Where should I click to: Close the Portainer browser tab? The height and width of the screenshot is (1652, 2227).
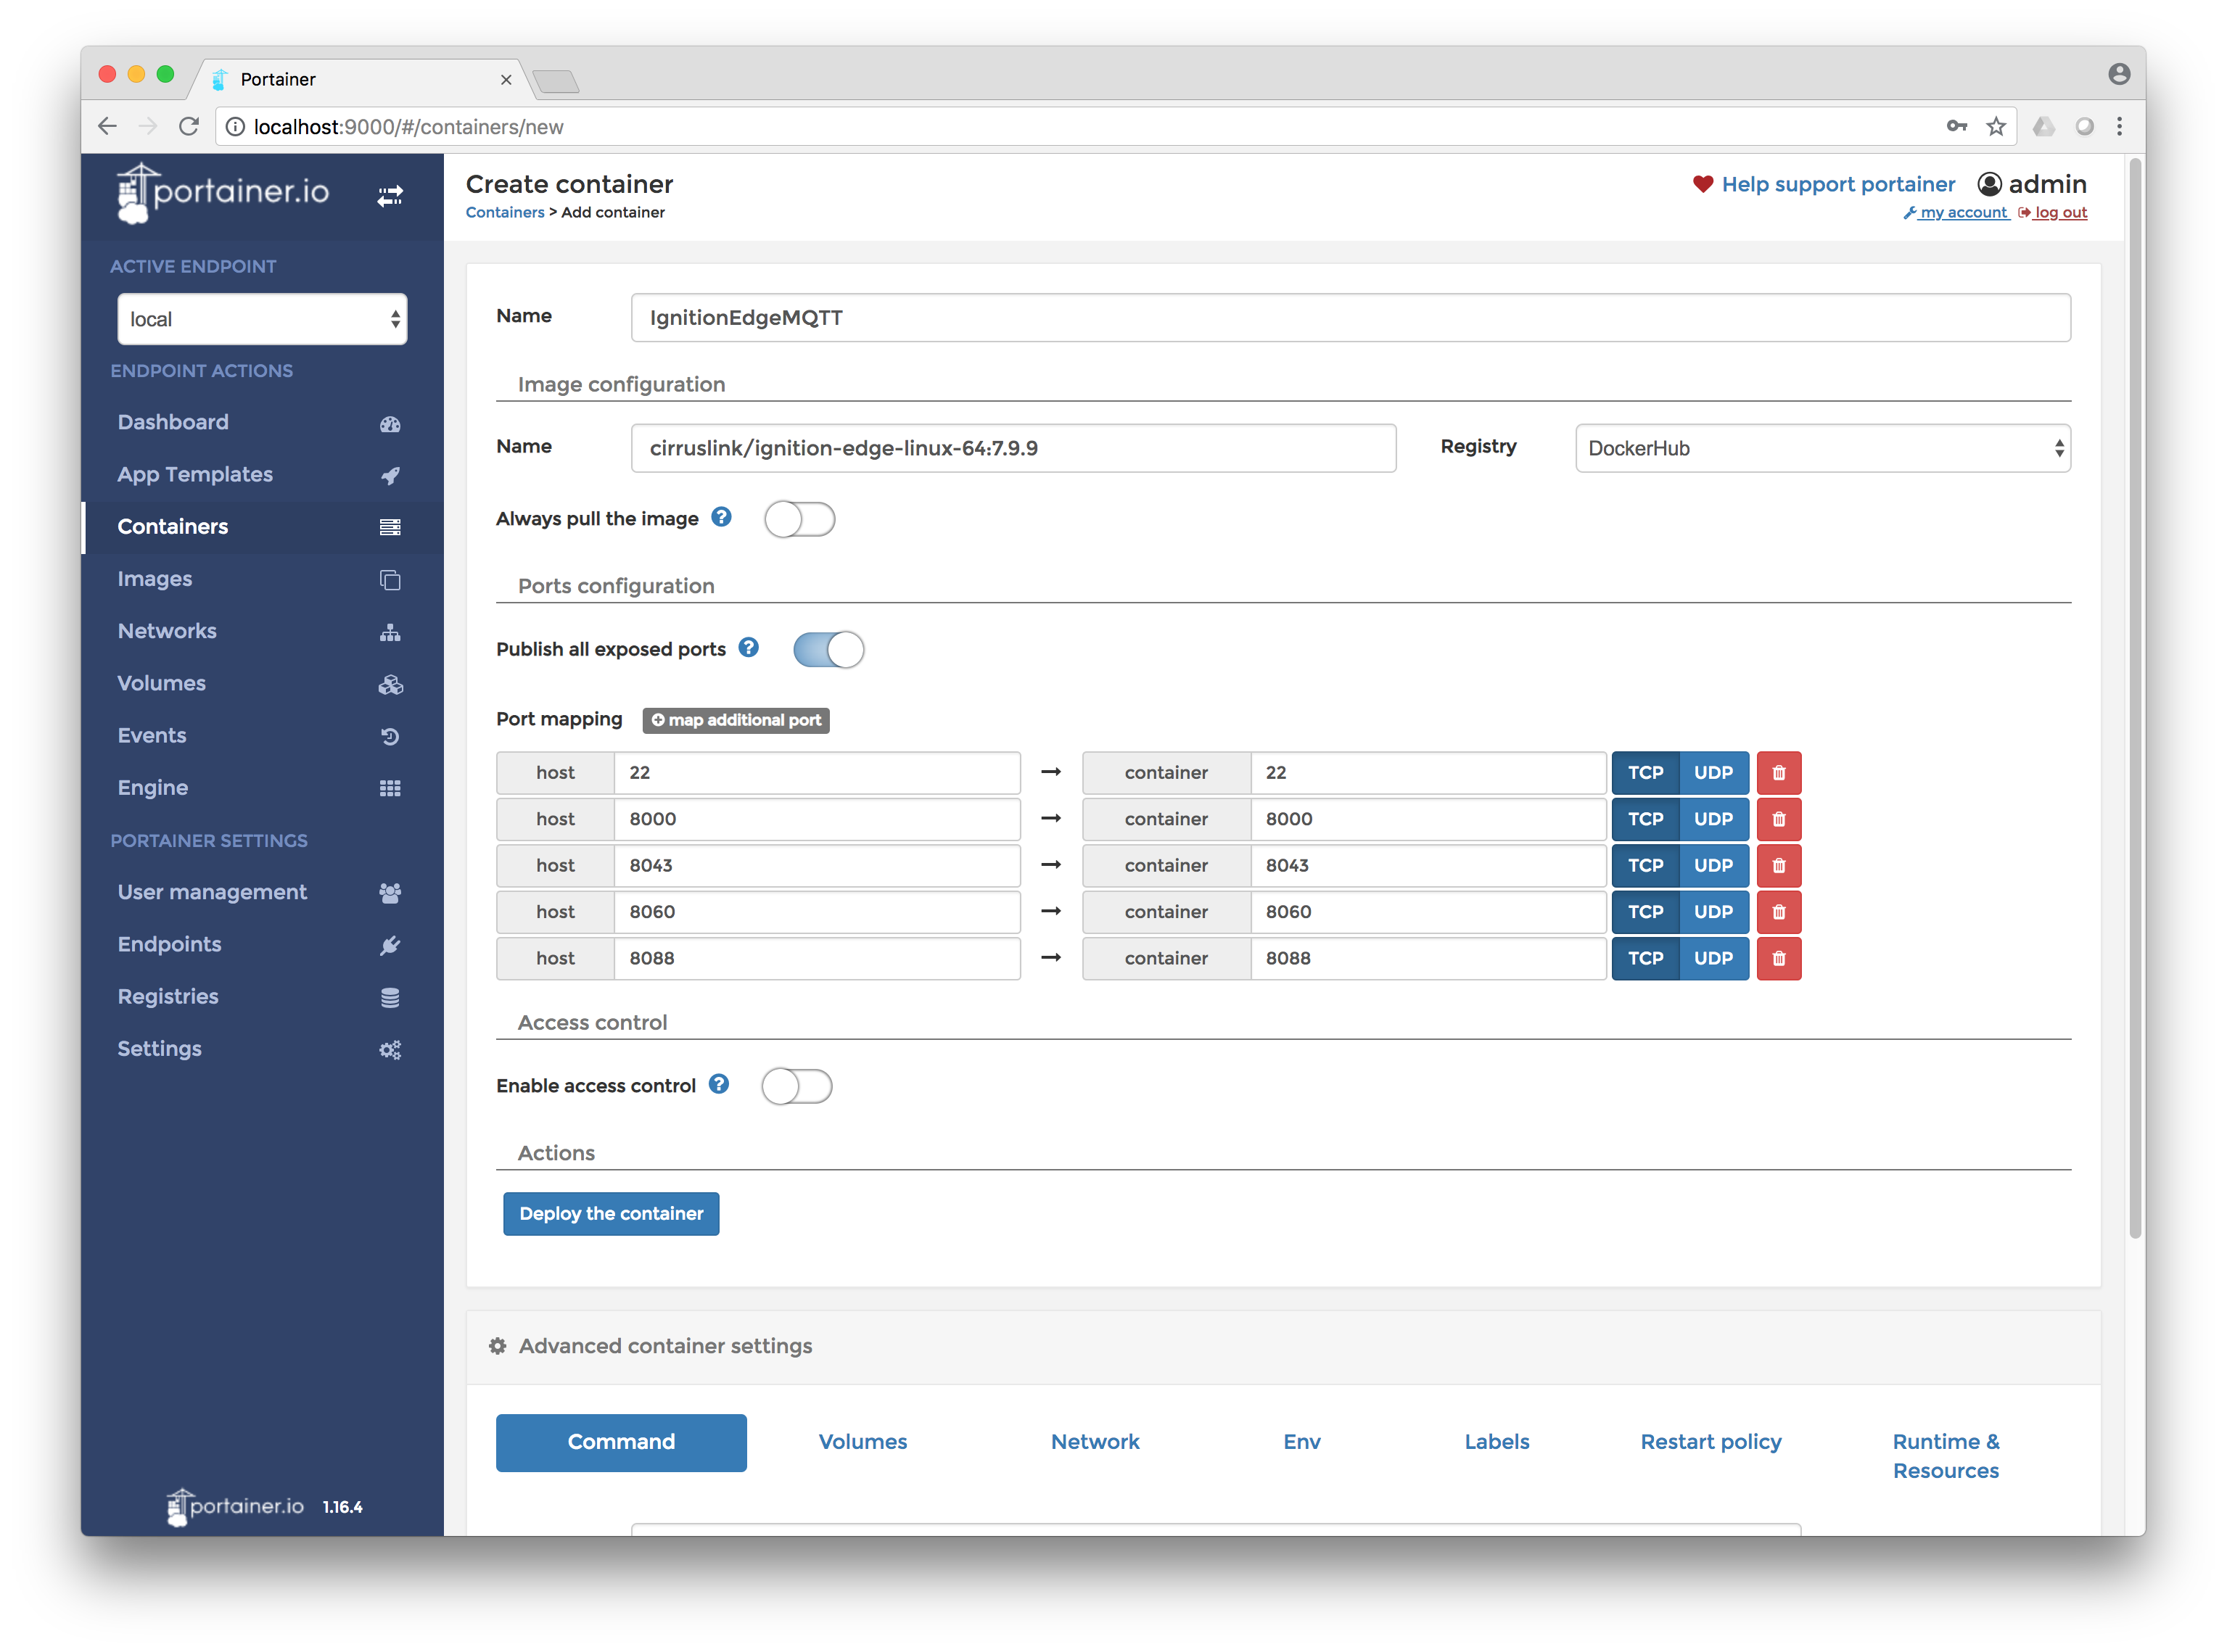click(506, 79)
